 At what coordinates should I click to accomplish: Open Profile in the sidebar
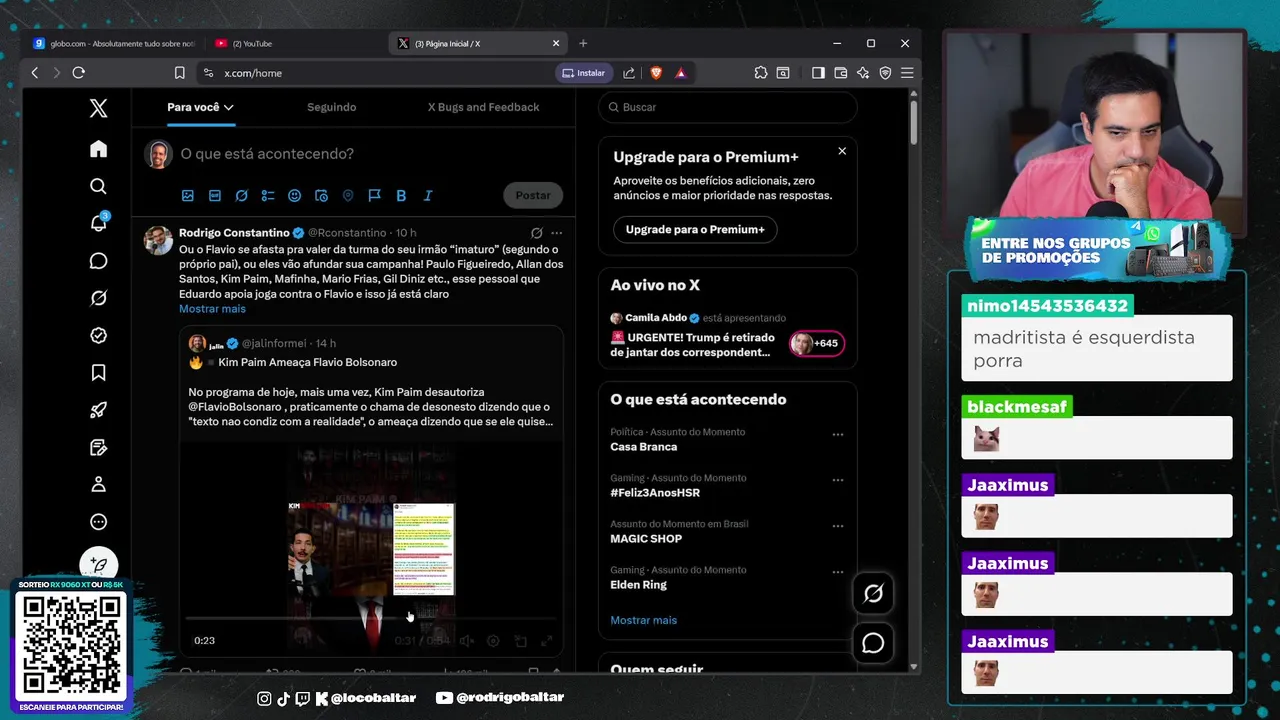[98, 485]
